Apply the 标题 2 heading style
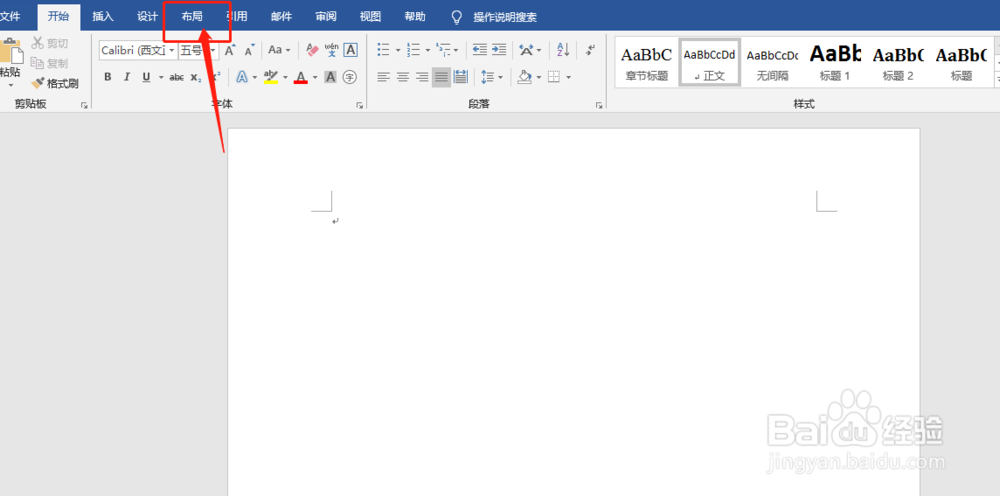Screen dimensions: 1000x496 click(x=898, y=62)
